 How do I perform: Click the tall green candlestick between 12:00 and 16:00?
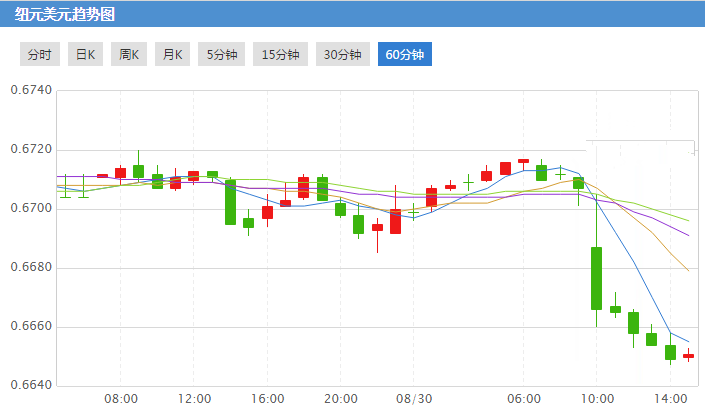coord(230,202)
